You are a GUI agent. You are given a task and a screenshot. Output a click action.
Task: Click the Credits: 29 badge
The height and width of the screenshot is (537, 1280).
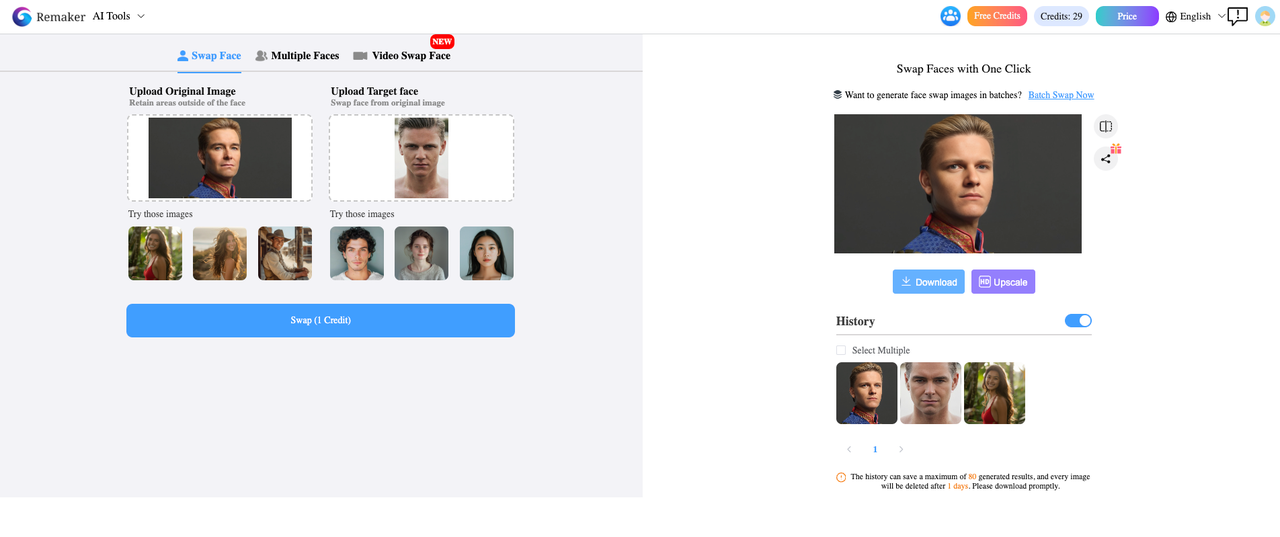1061,16
